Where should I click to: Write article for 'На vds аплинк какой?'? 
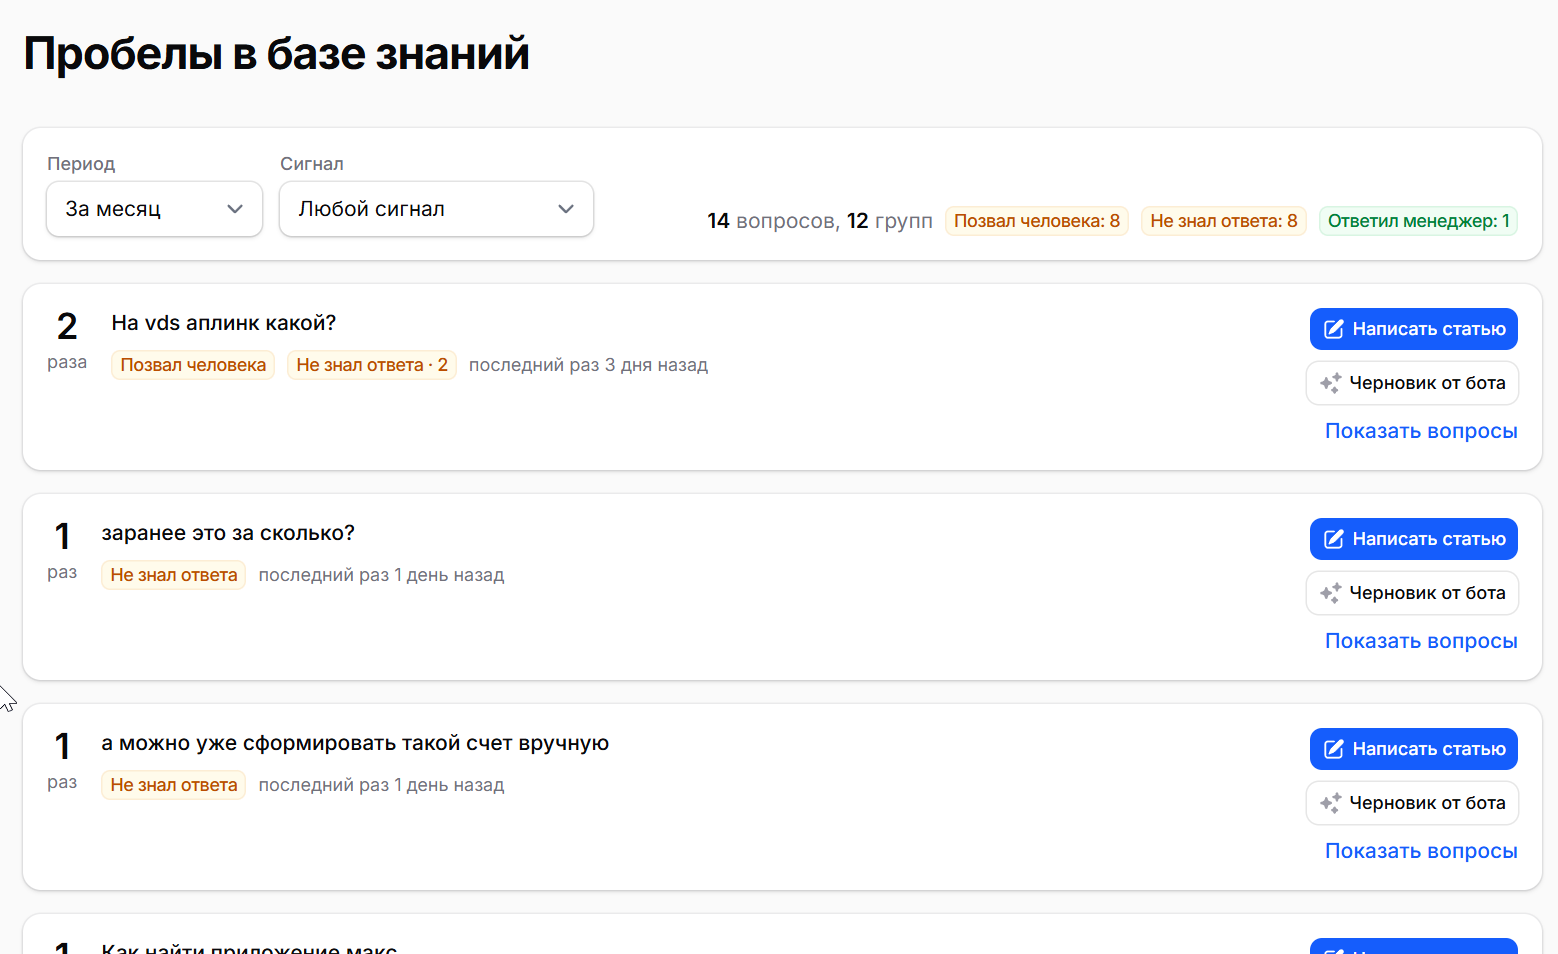tap(1414, 329)
